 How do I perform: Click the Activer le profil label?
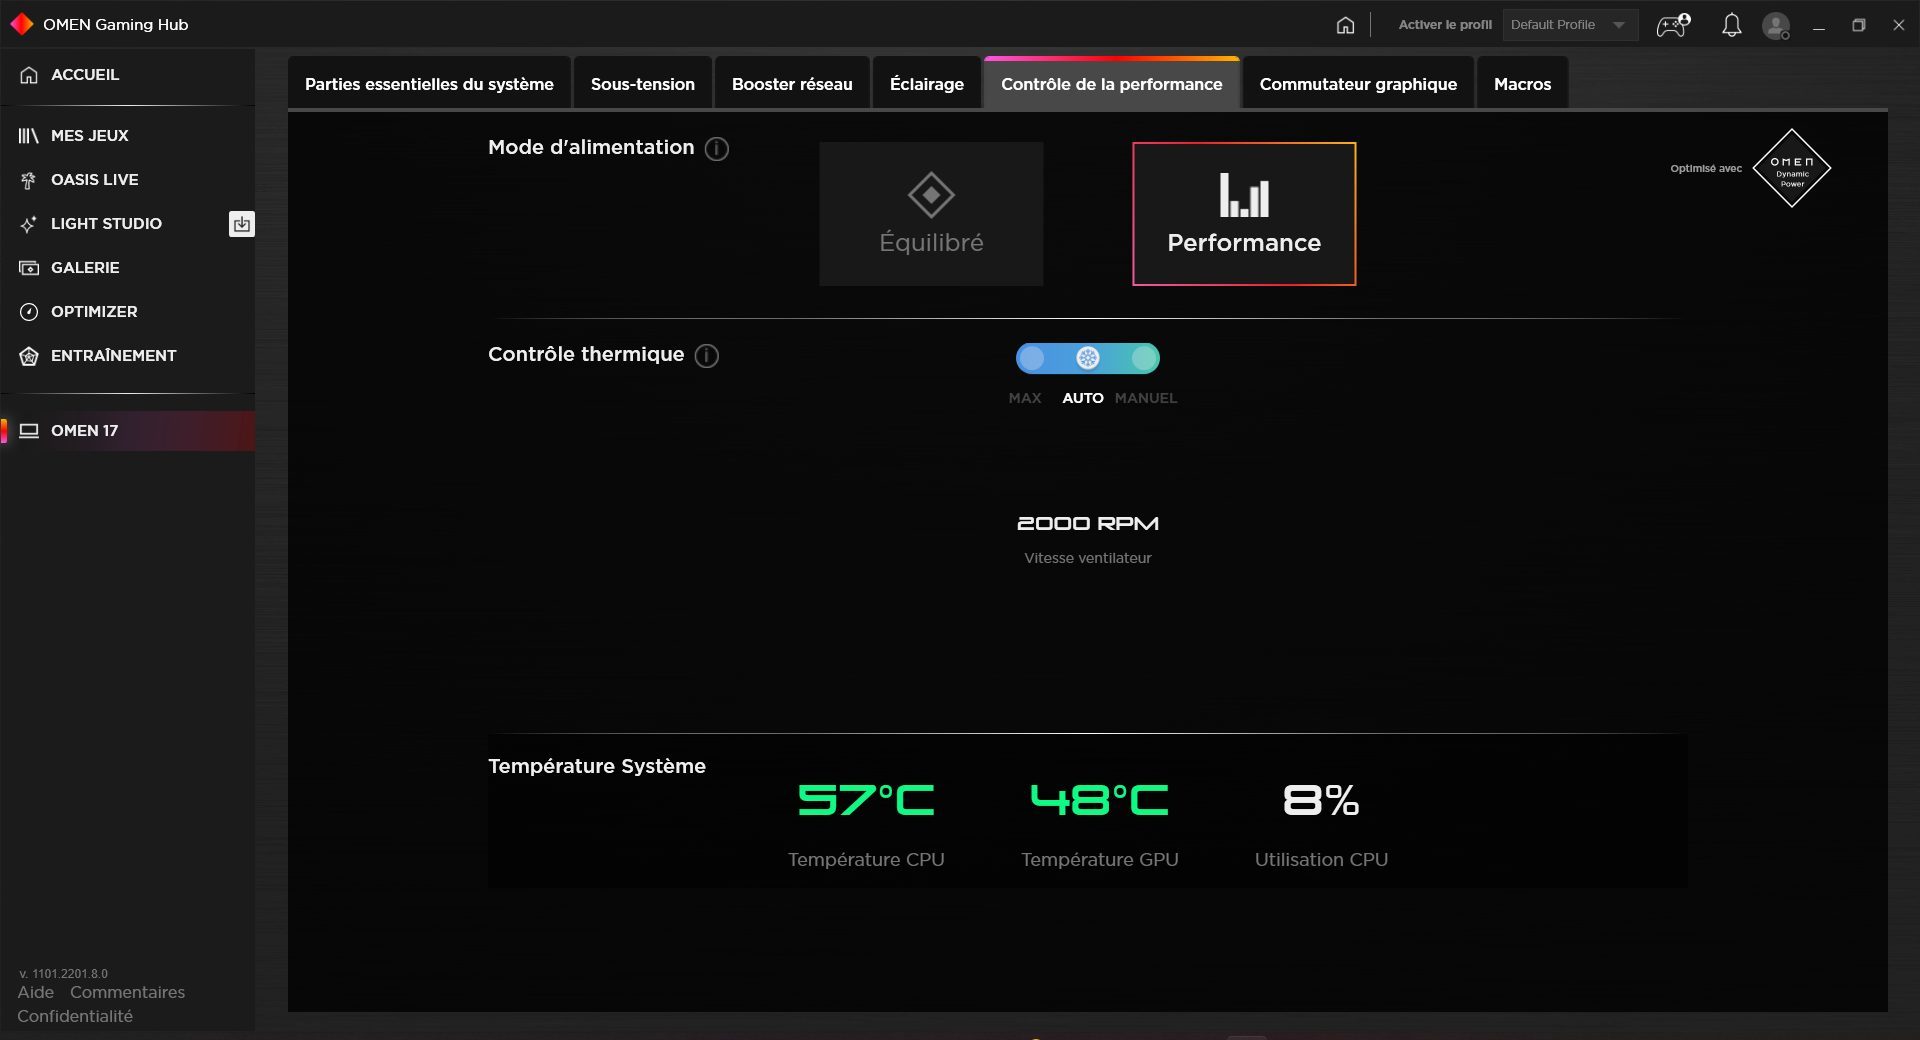tap(1445, 25)
